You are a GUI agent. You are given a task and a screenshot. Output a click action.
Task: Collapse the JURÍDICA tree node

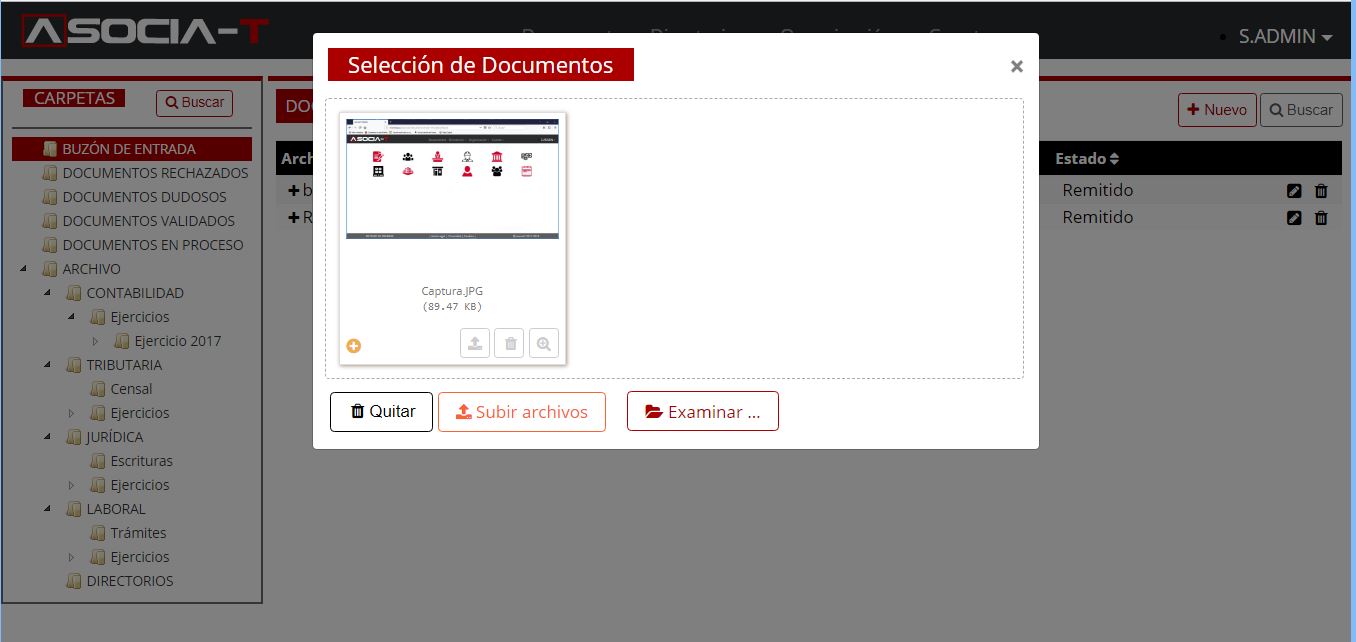click(47, 437)
